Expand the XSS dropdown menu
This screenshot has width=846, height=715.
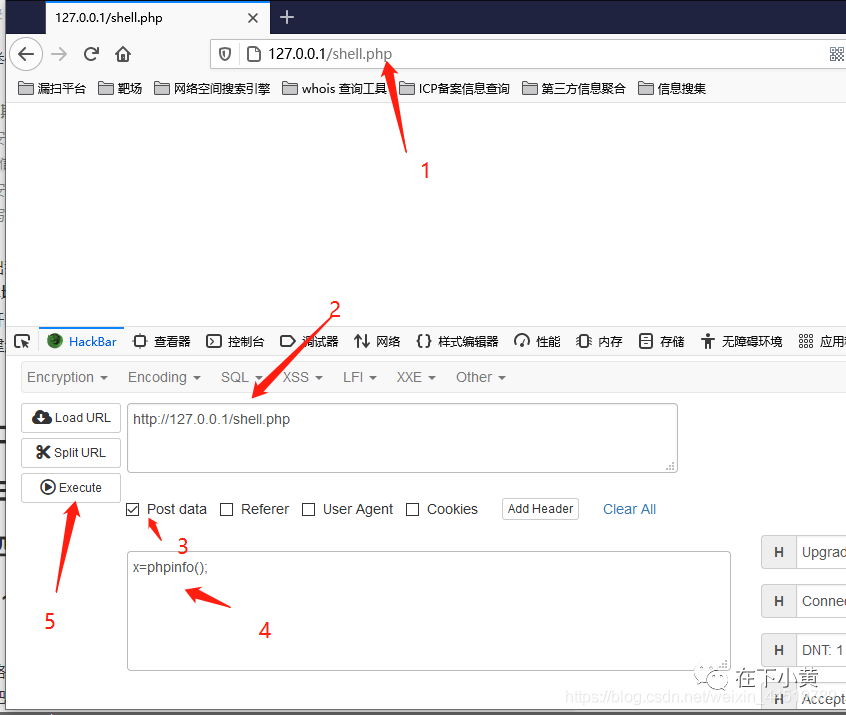303,377
